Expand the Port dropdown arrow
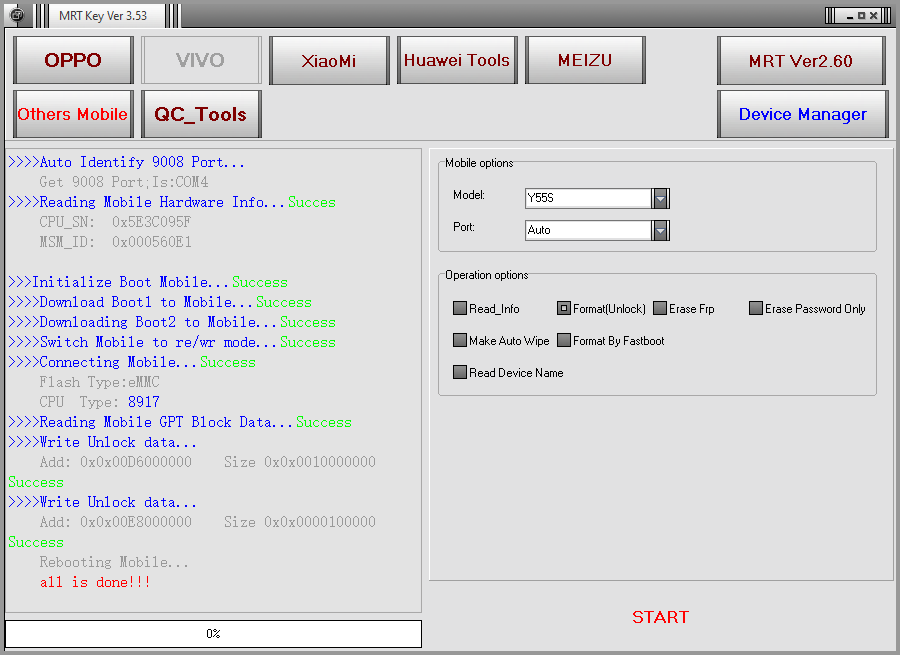 coord(661,231)
